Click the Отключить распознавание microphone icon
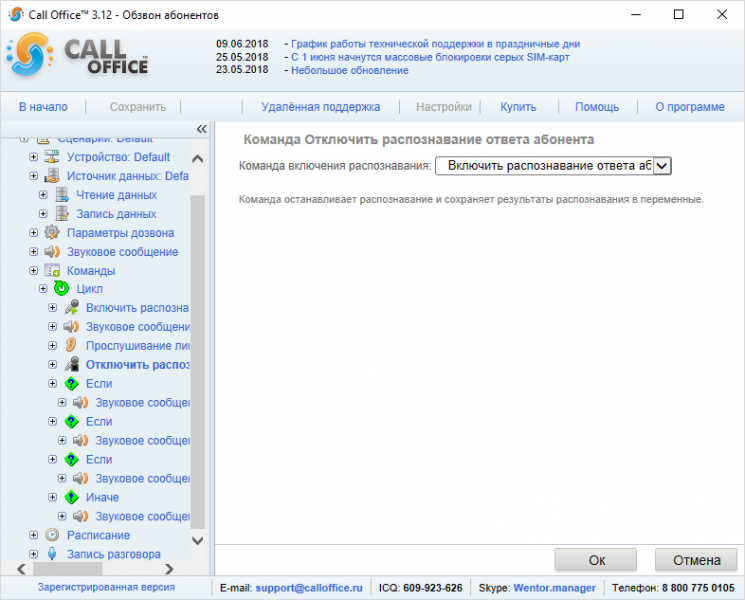 (72, 364)
